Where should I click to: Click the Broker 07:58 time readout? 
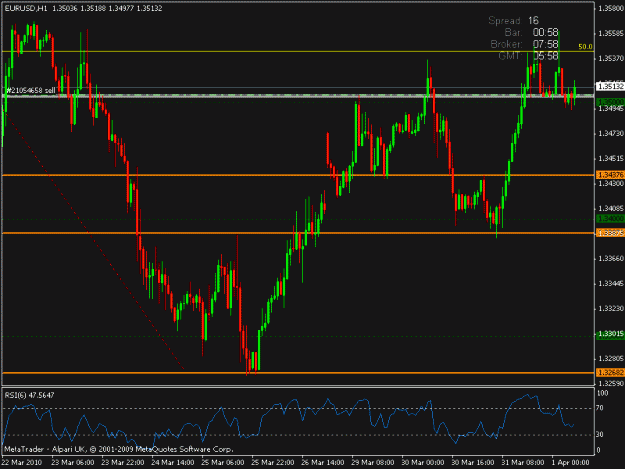point(524,44)
